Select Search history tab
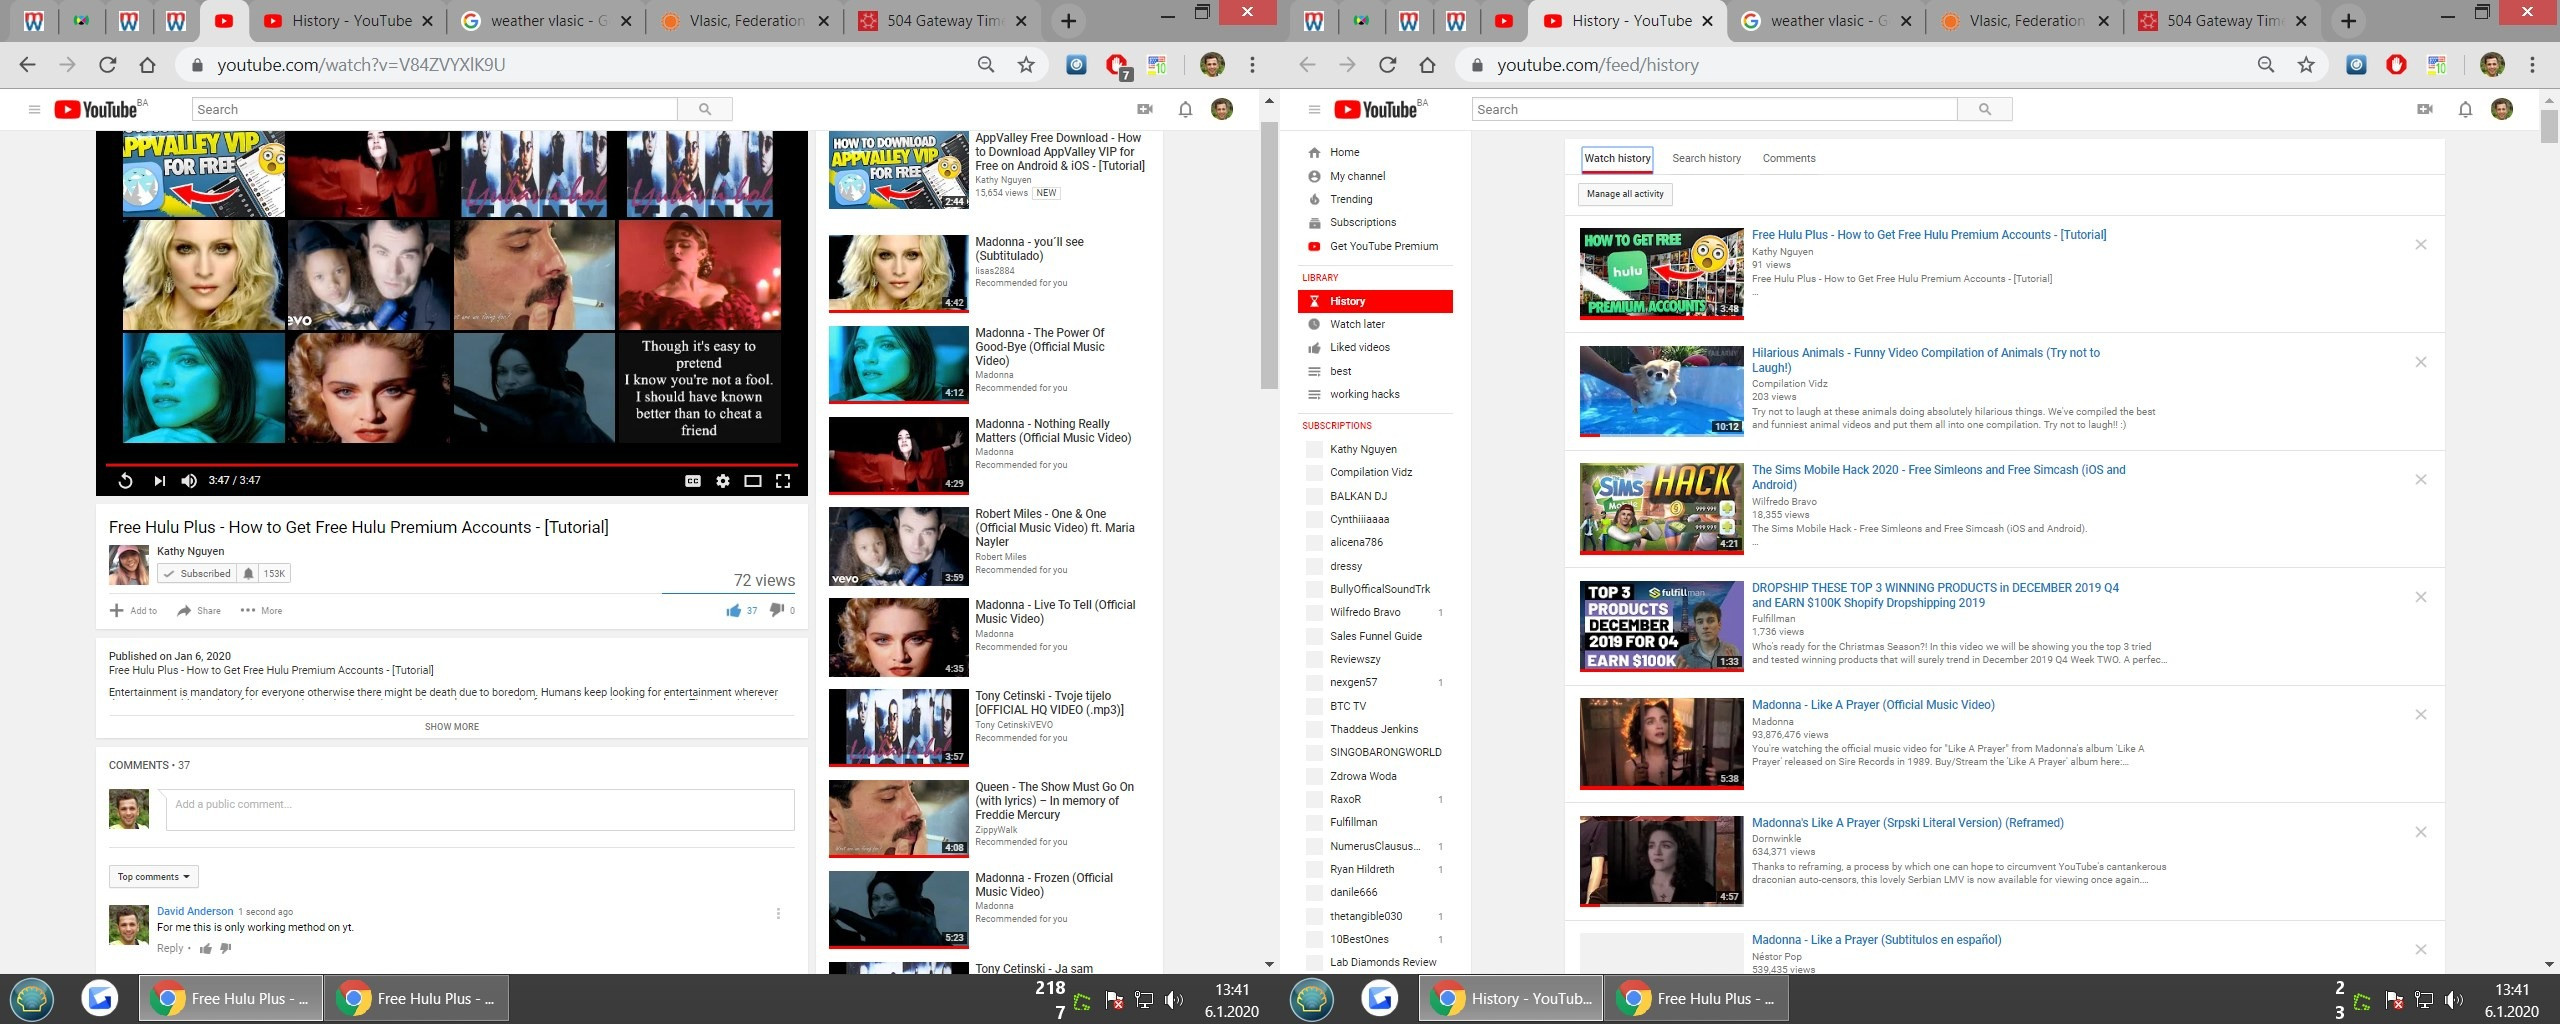2560x1024 pixels. click(x=1706, y=158)
